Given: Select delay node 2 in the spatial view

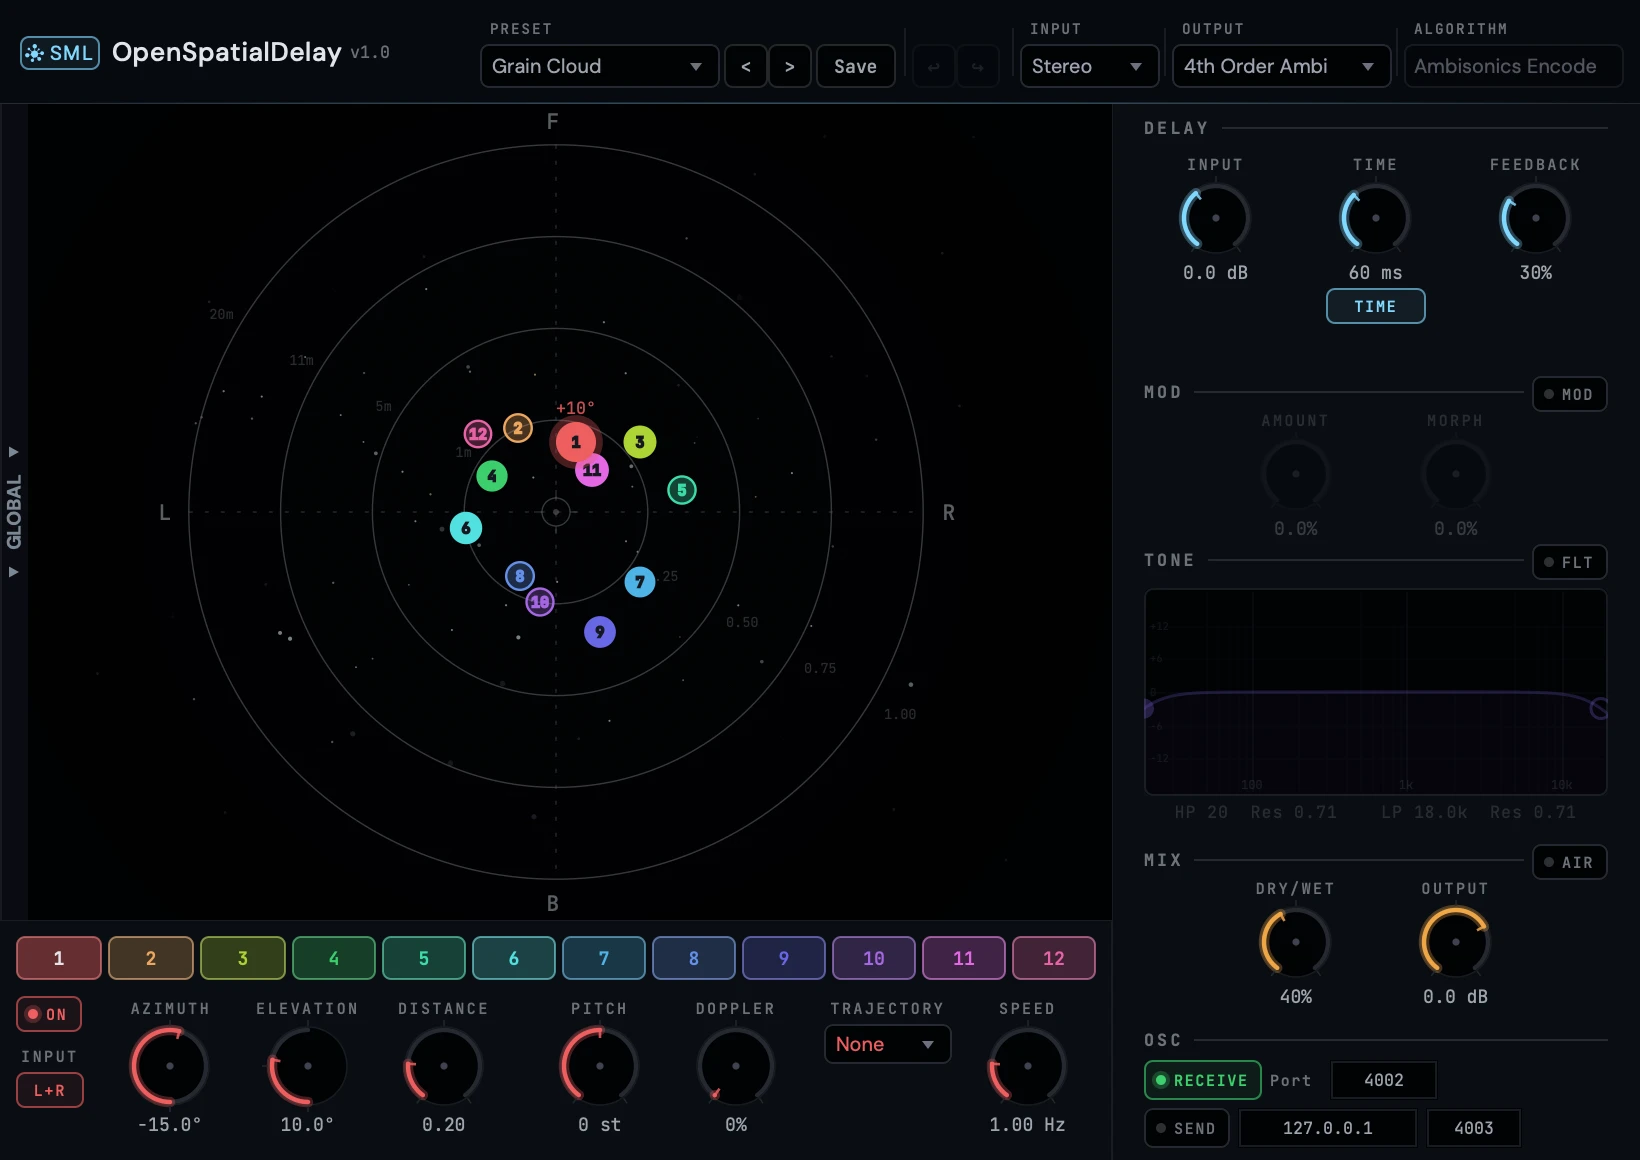Looking at the screenshot, I should pos(517,428).
